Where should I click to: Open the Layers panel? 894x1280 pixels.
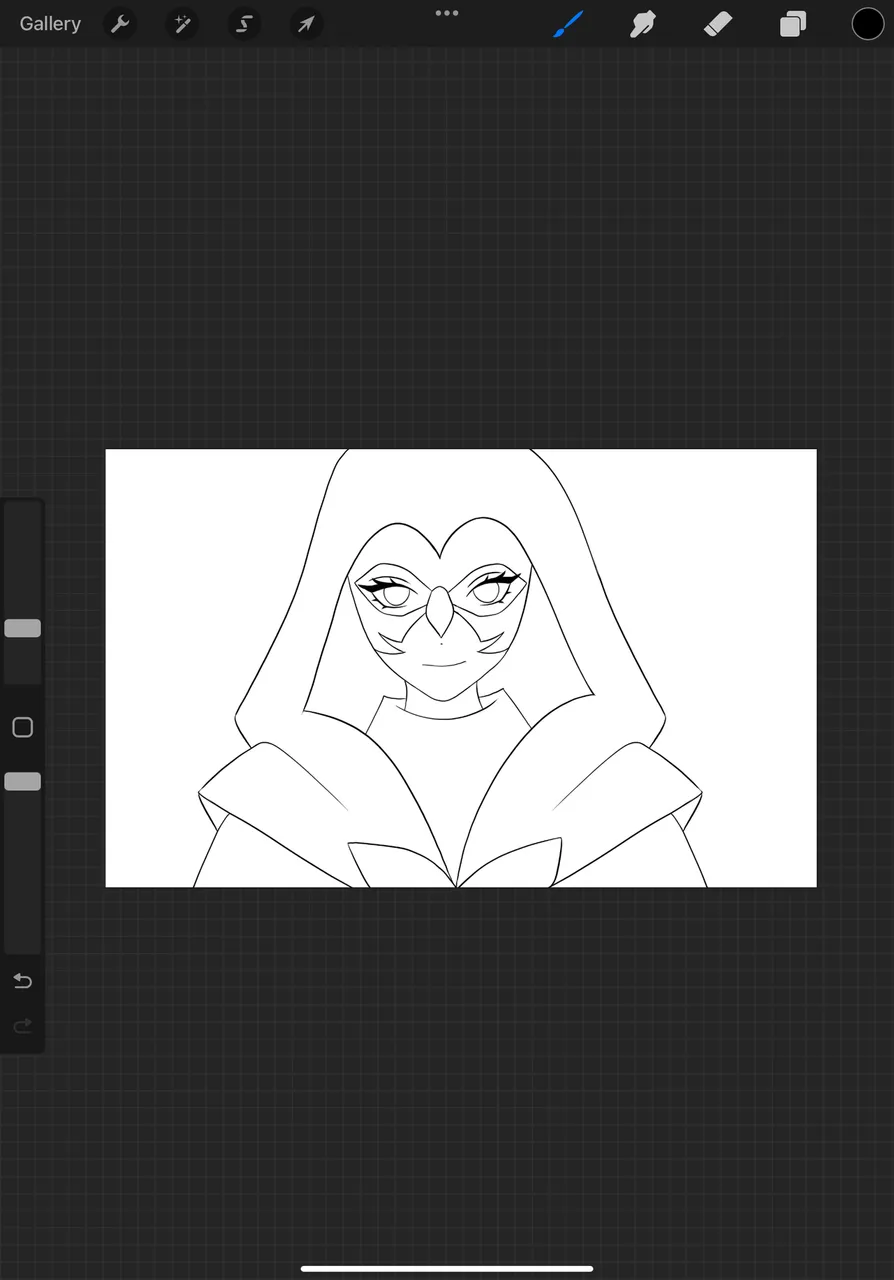[793, 24]
